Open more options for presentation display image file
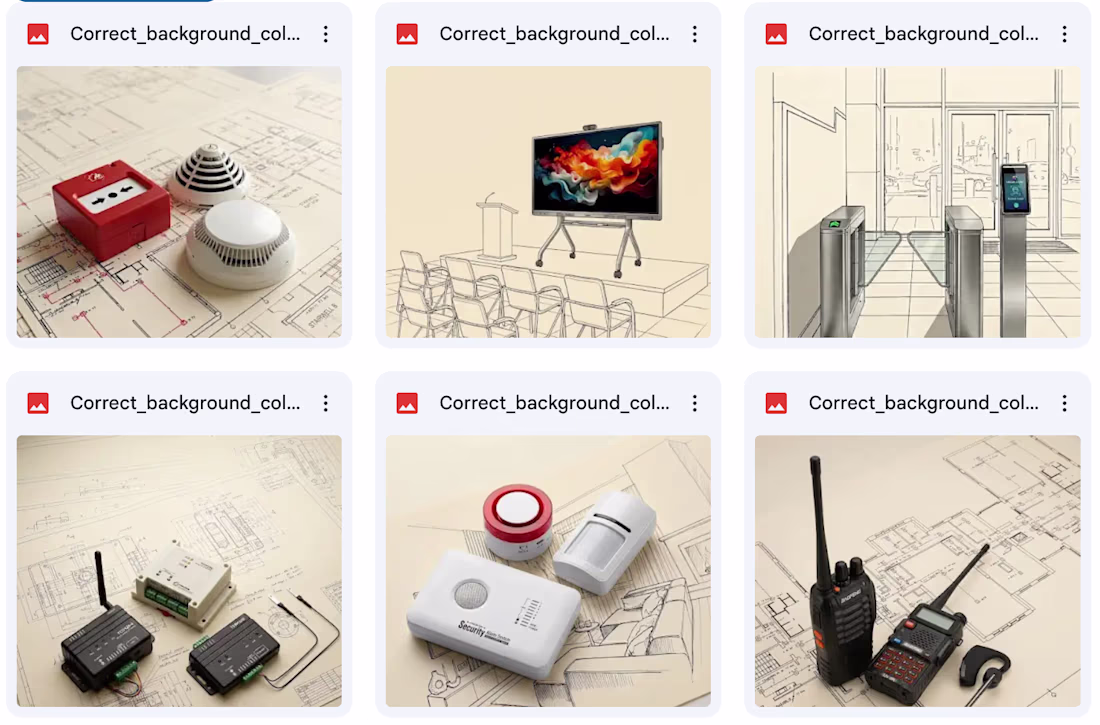1100x725 pixels. click(695, 34)
